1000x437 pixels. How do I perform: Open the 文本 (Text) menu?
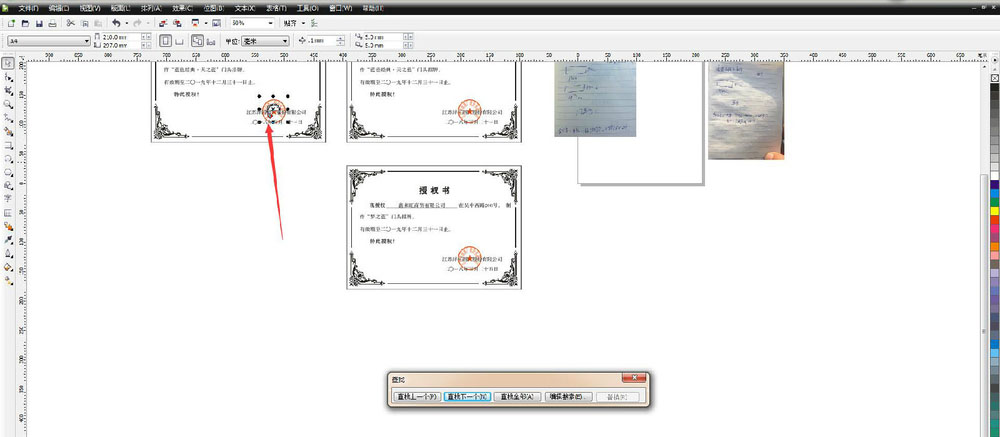(244, 8)
